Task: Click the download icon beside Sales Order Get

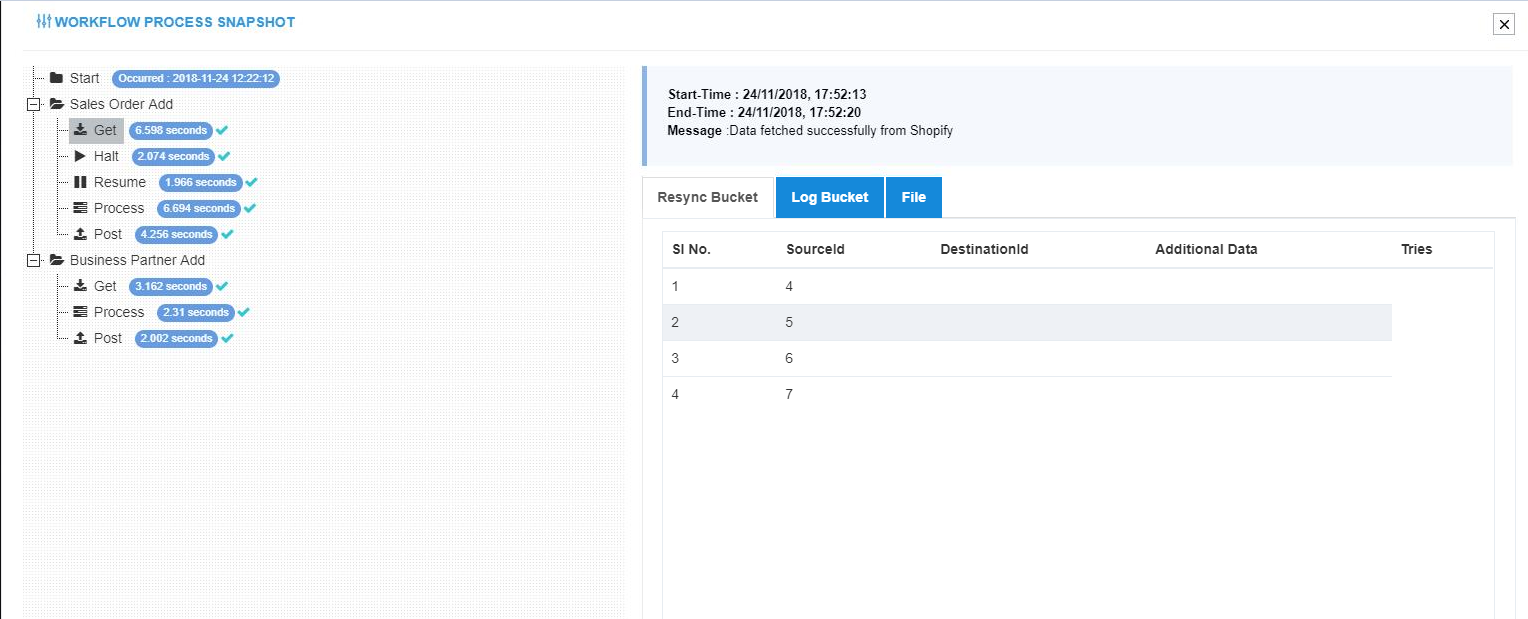Action: pos(81,131)
